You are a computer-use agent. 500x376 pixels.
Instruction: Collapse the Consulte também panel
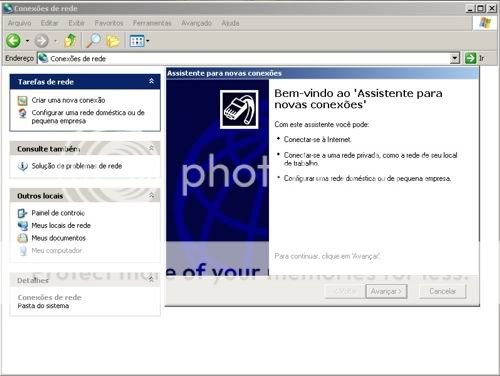pos(151,148)
